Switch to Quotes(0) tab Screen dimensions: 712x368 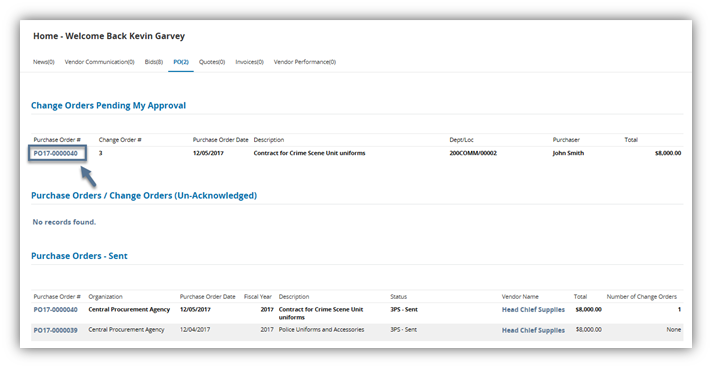212,62
